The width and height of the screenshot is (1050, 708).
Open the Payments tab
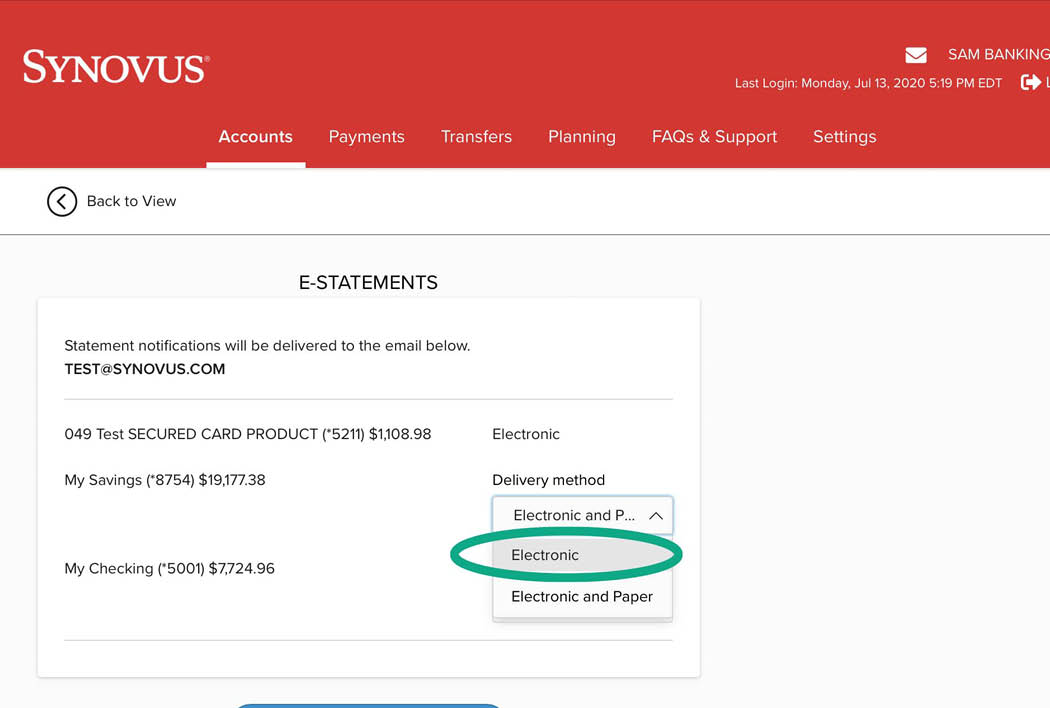click(x=366, y=137)
